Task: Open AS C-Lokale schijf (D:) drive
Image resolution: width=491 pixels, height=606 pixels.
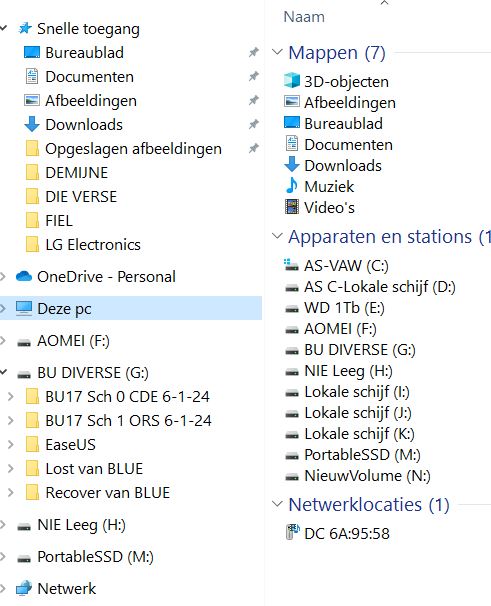Action: (380, 287)
